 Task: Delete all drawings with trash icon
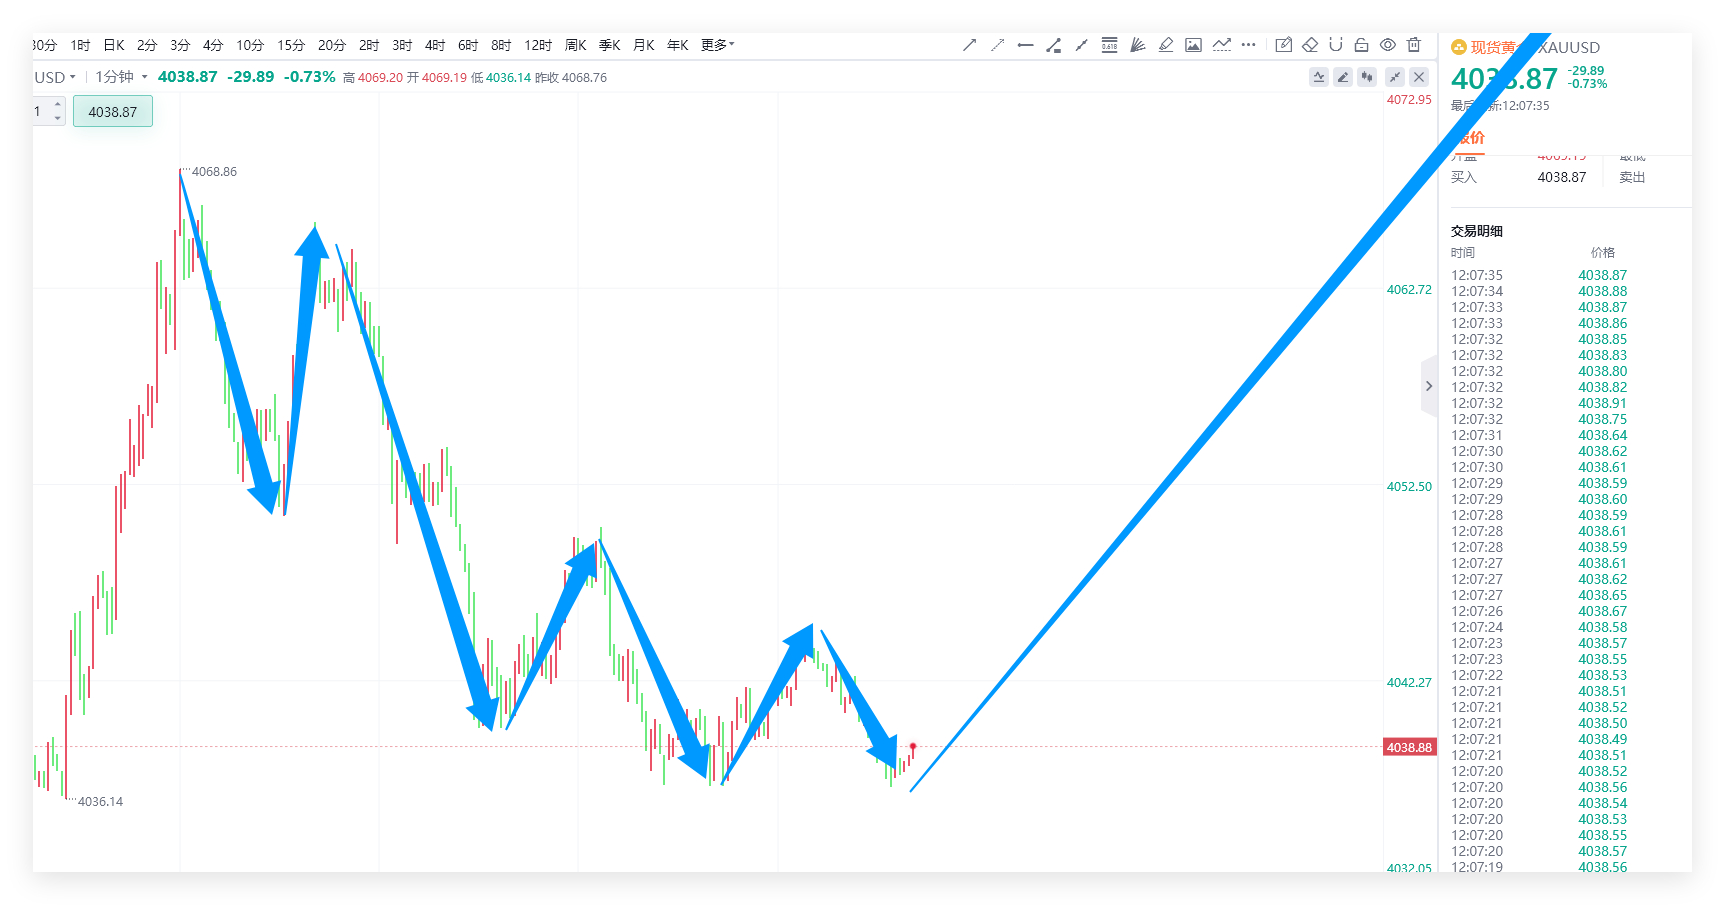[1414, 45]
